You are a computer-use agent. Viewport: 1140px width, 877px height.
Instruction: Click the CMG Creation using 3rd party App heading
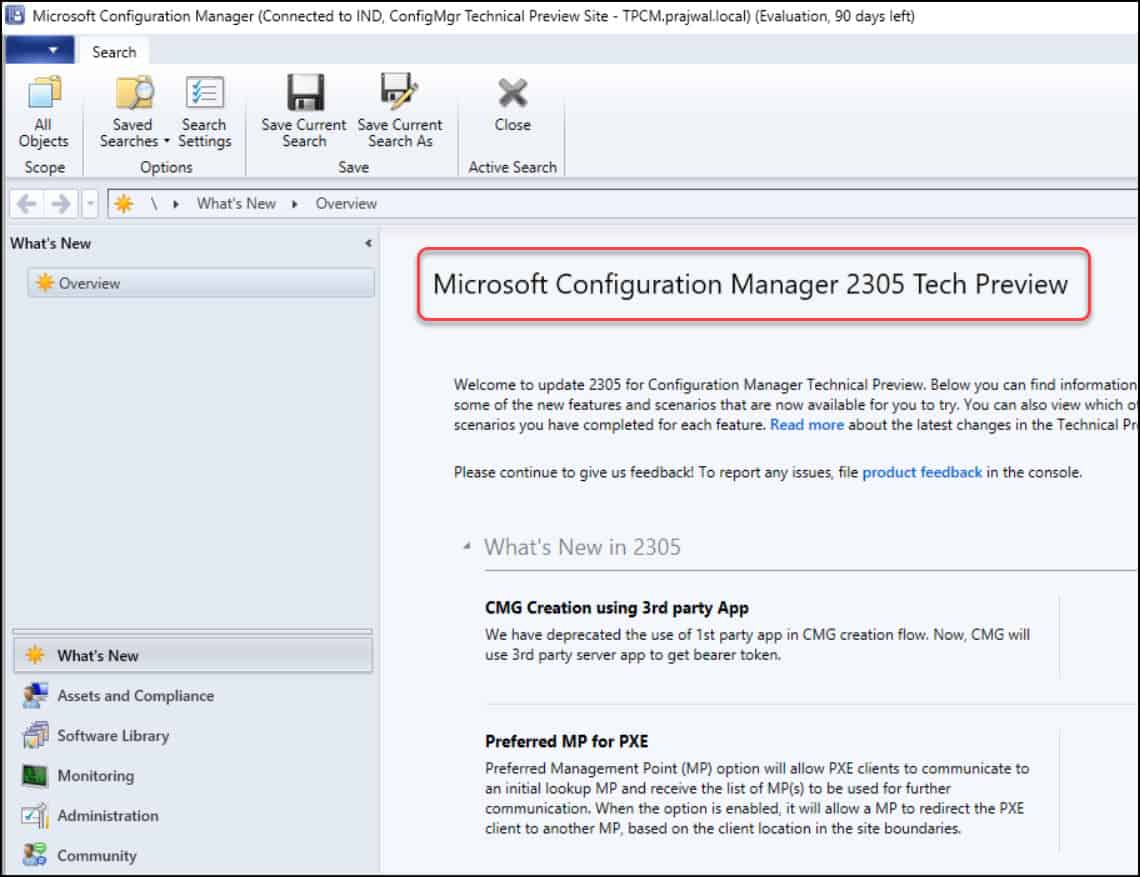(x=617, y=608)
